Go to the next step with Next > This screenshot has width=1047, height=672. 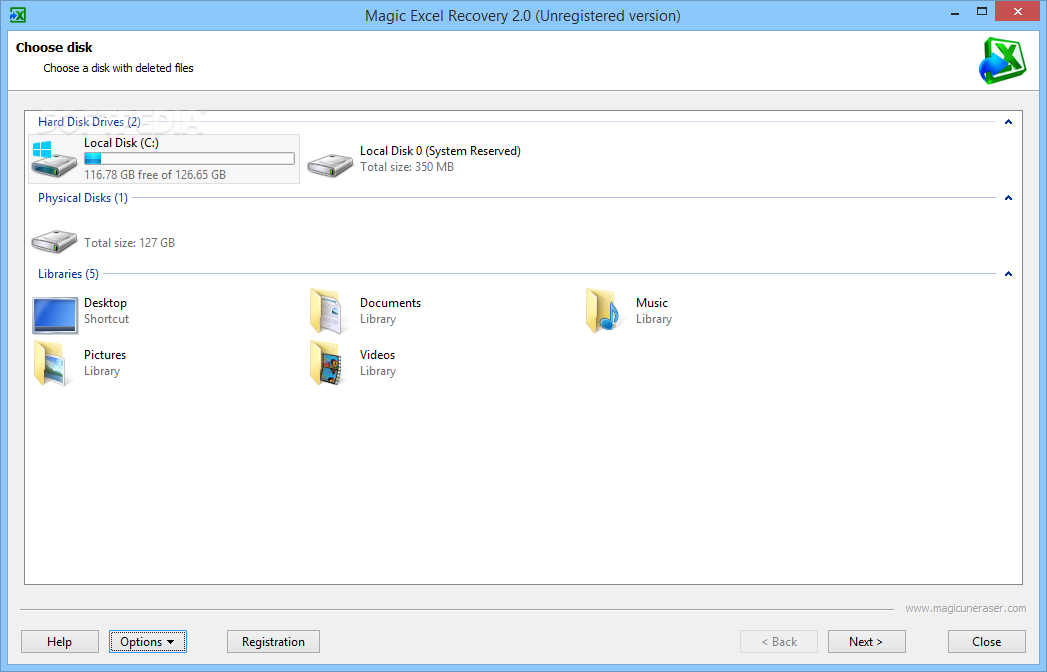pos(867,641)
